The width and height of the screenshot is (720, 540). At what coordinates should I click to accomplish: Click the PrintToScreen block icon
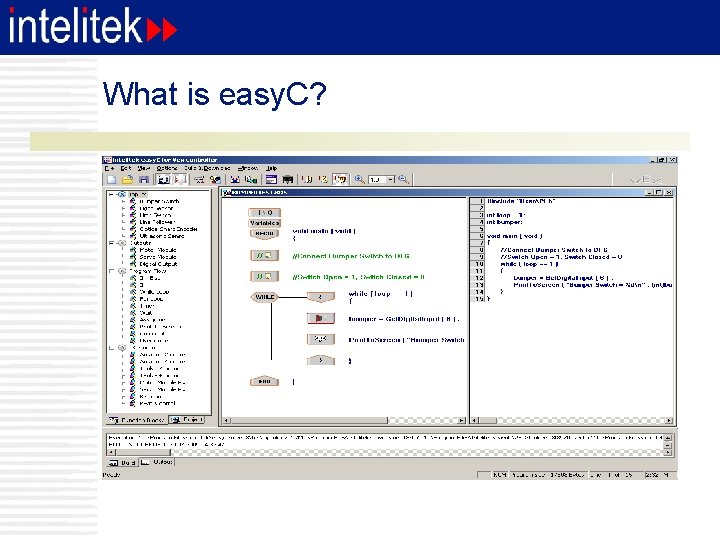tap(321, 339)
